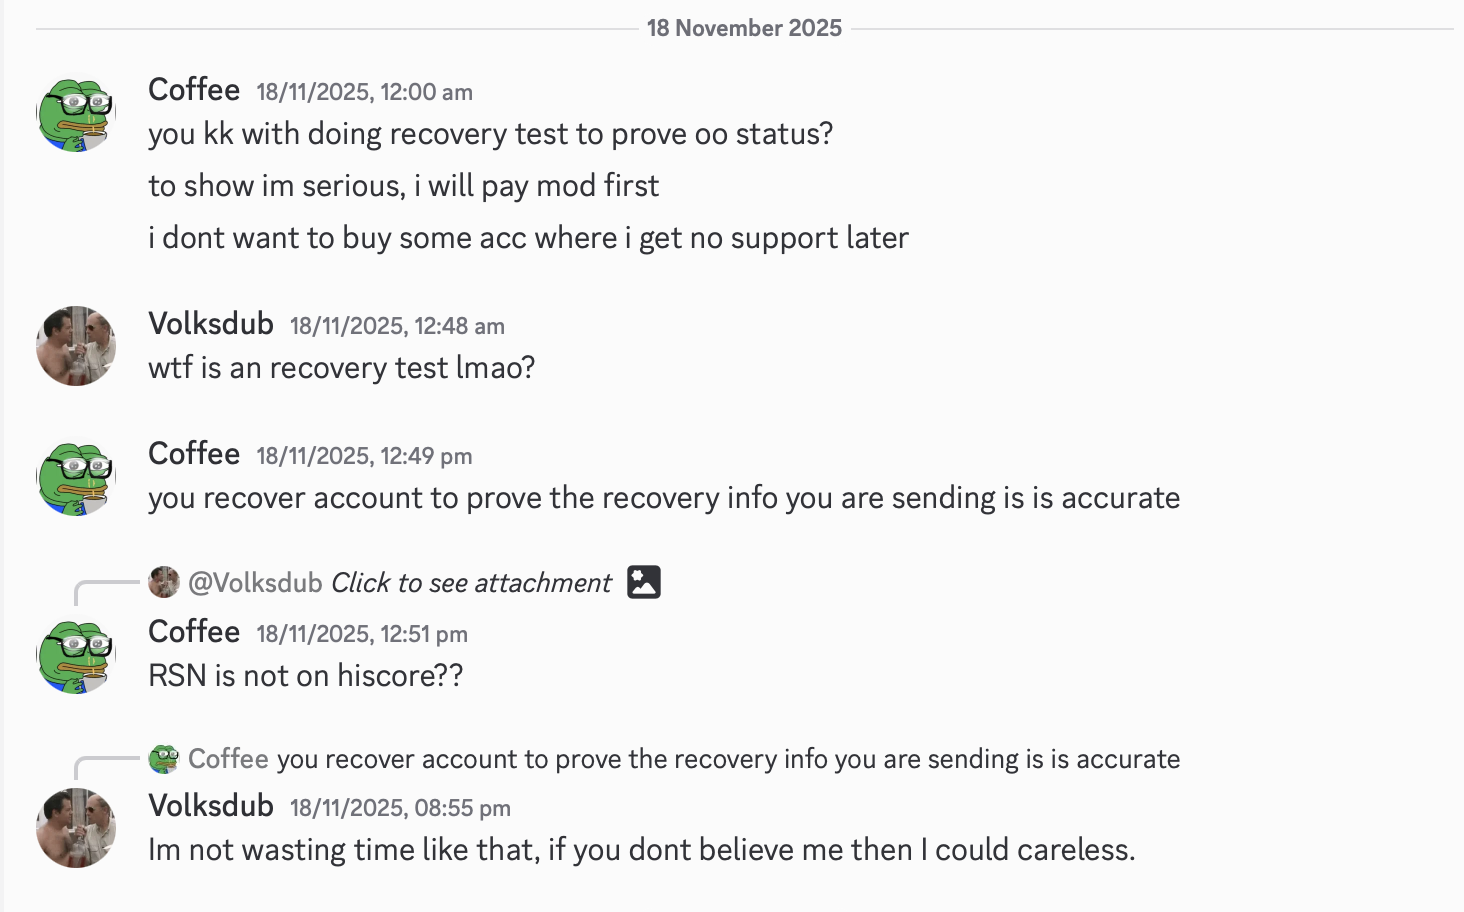Click Coffee username on 12:51 pm message

pyautogui.click(x=194, y=632)
